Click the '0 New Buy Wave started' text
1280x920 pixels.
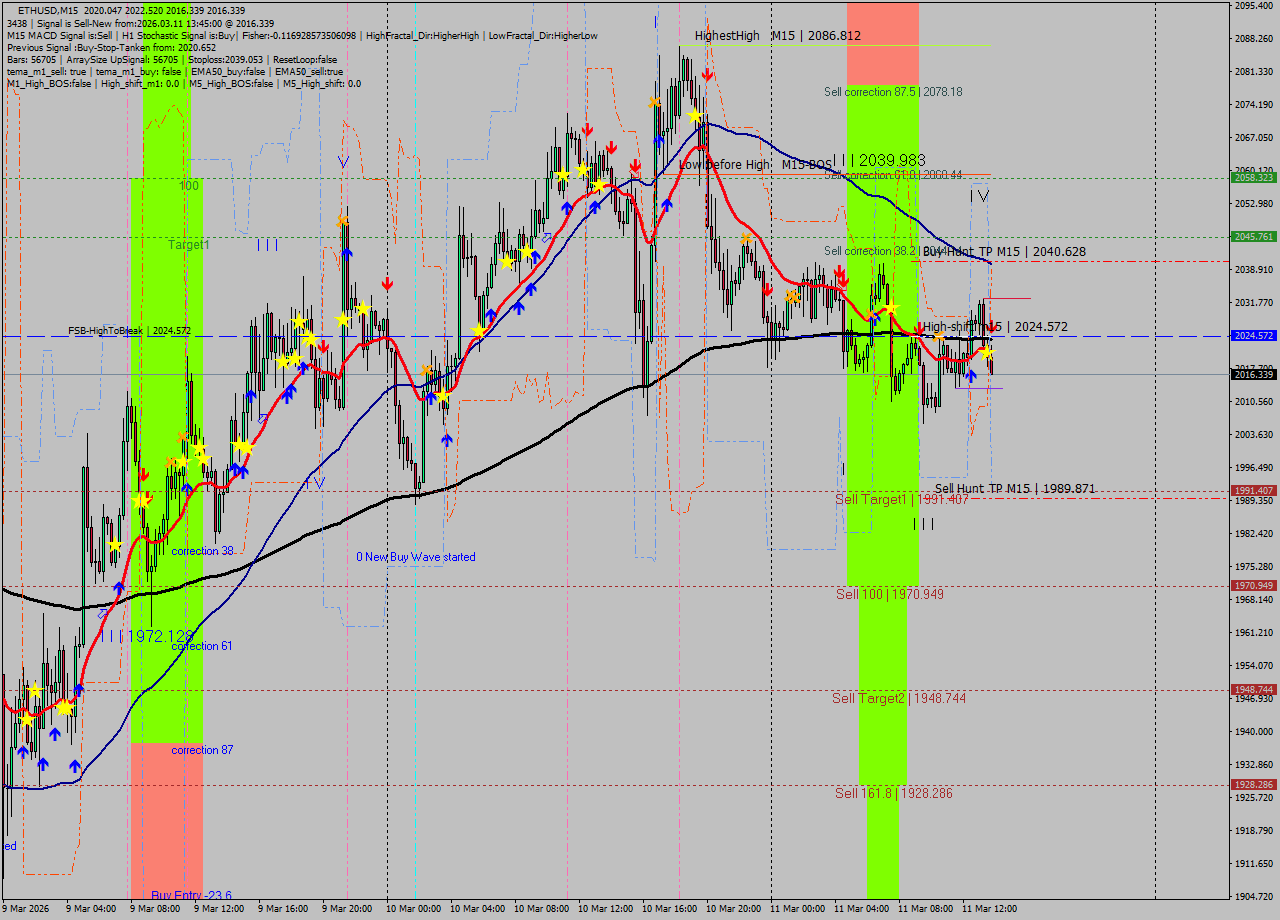pos(416,557)
